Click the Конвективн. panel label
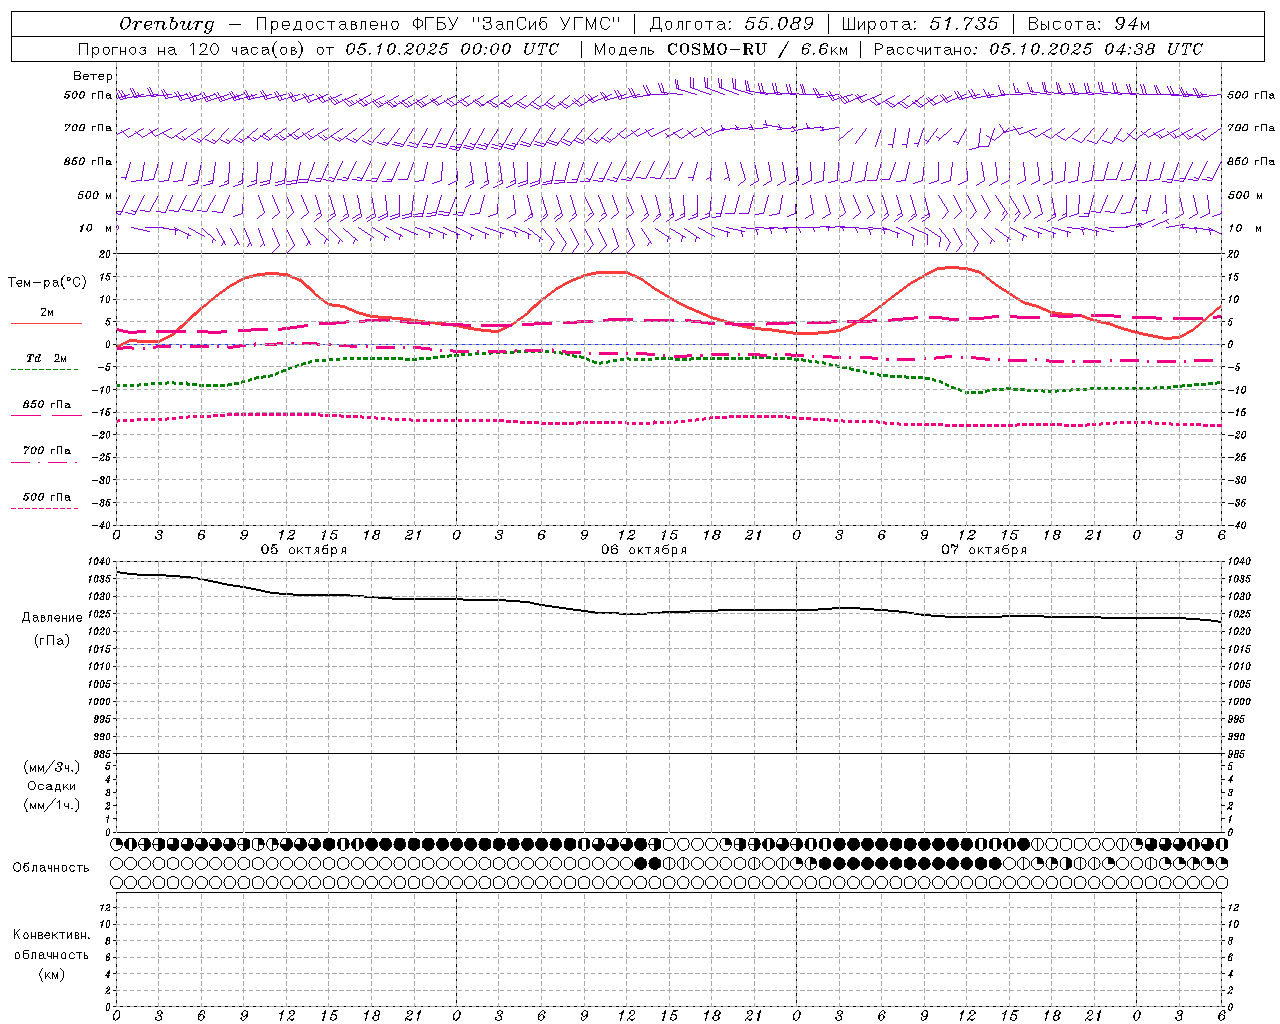1280x1024 pixels. (52, 935)
